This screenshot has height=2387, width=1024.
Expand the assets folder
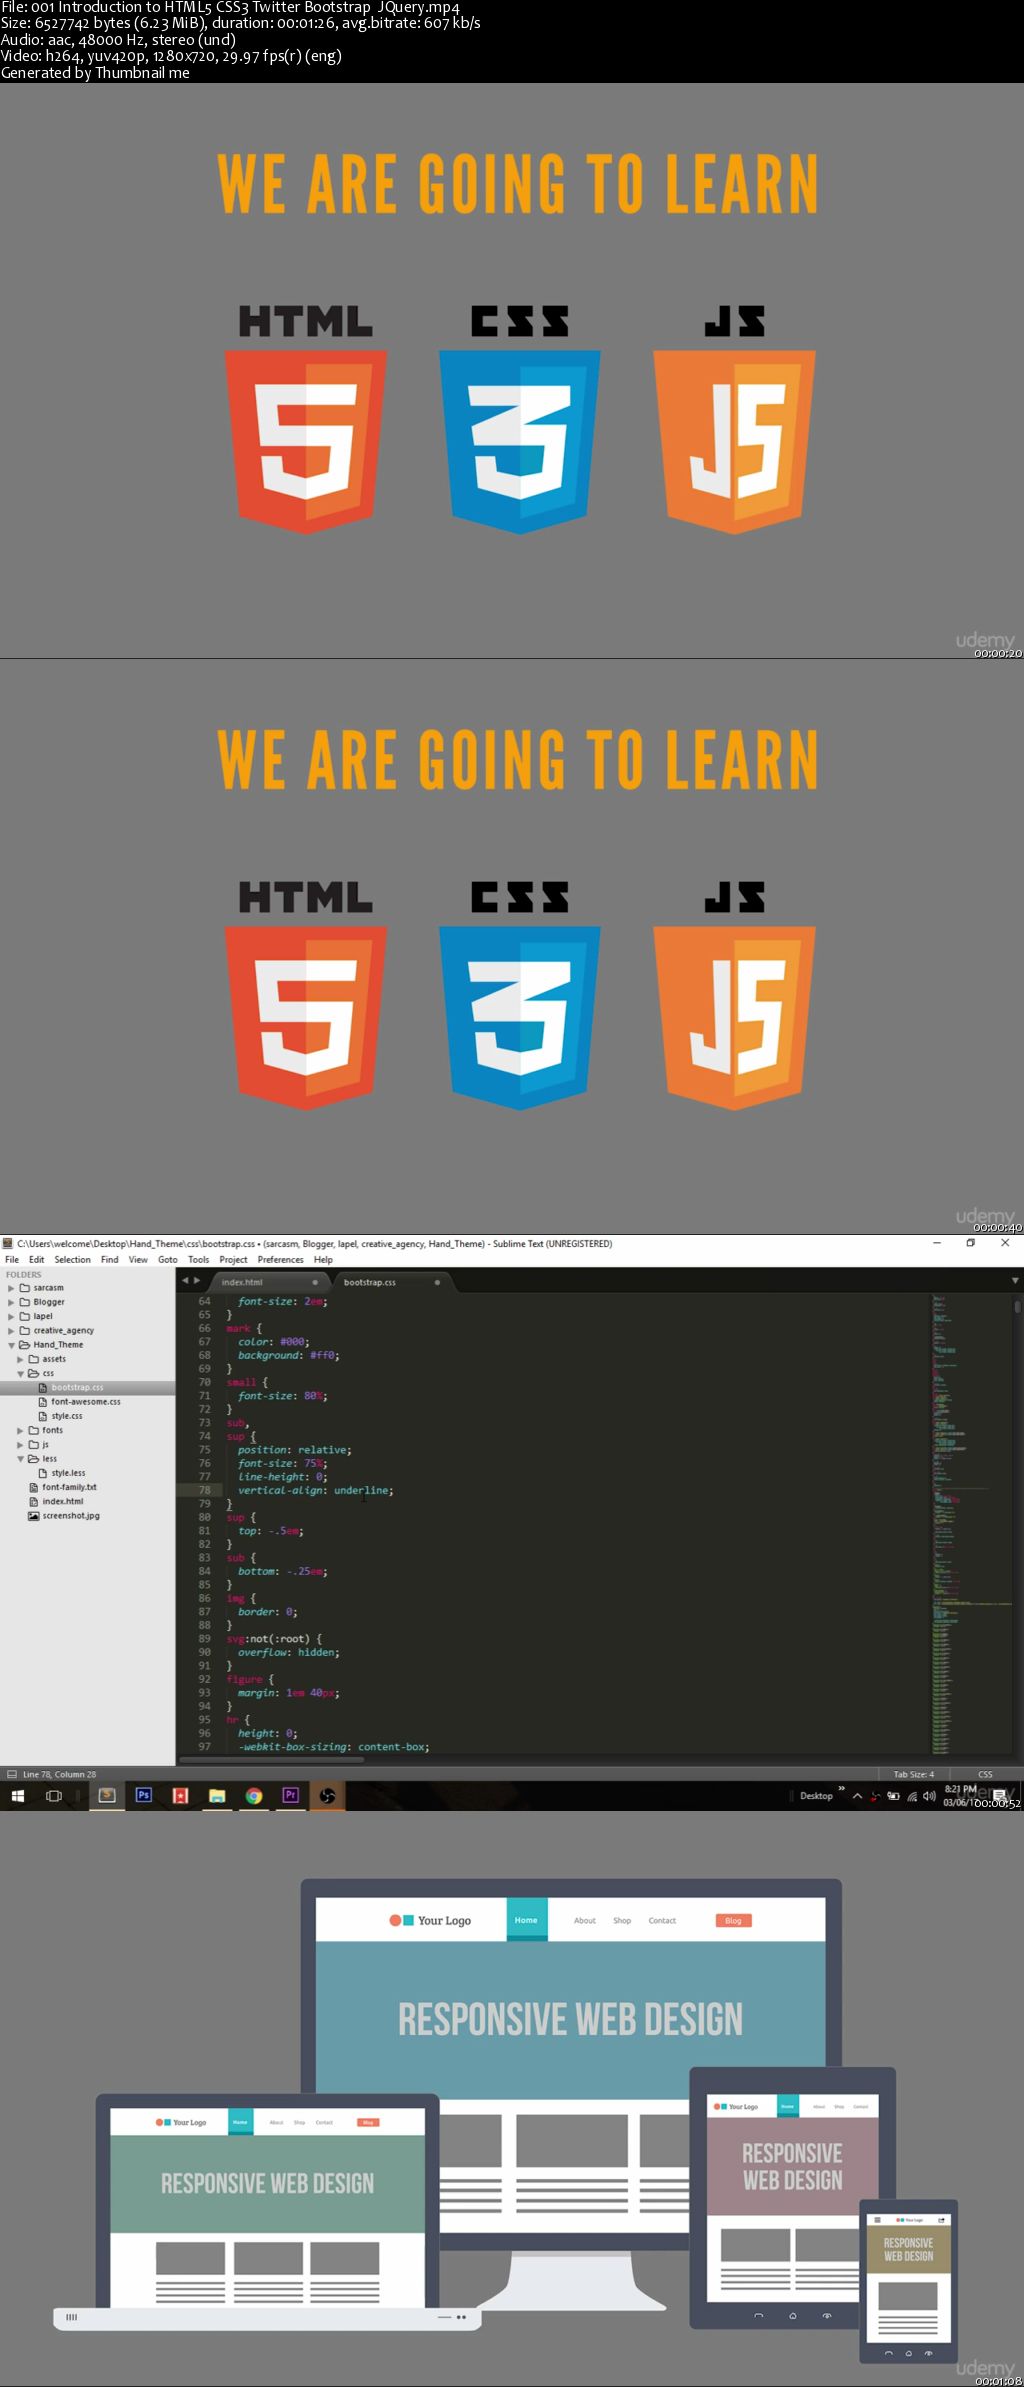click(x=20, y=1359)
